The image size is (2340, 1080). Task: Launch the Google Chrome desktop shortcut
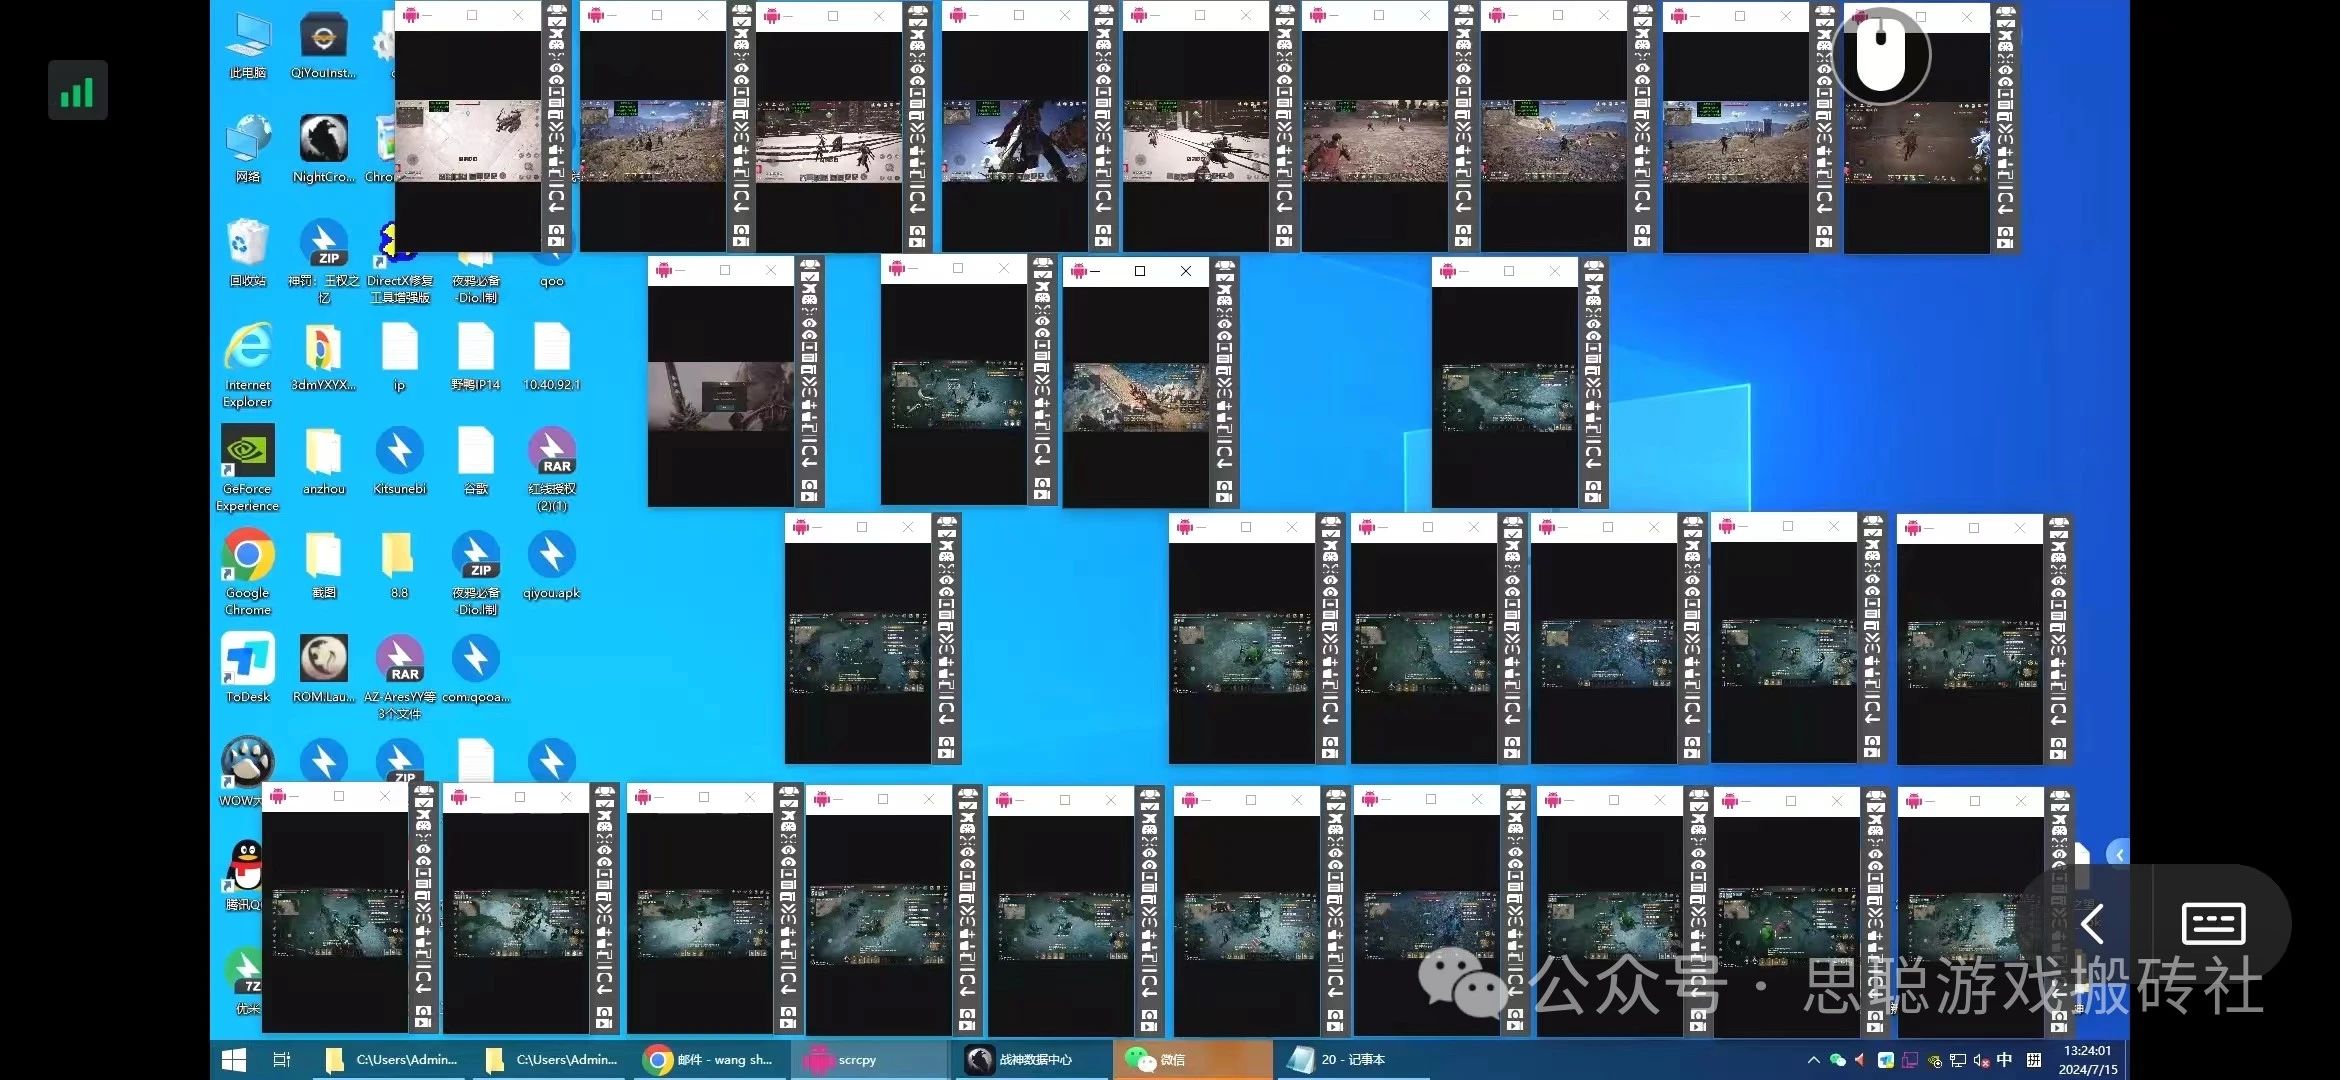[x=247, y=556]
